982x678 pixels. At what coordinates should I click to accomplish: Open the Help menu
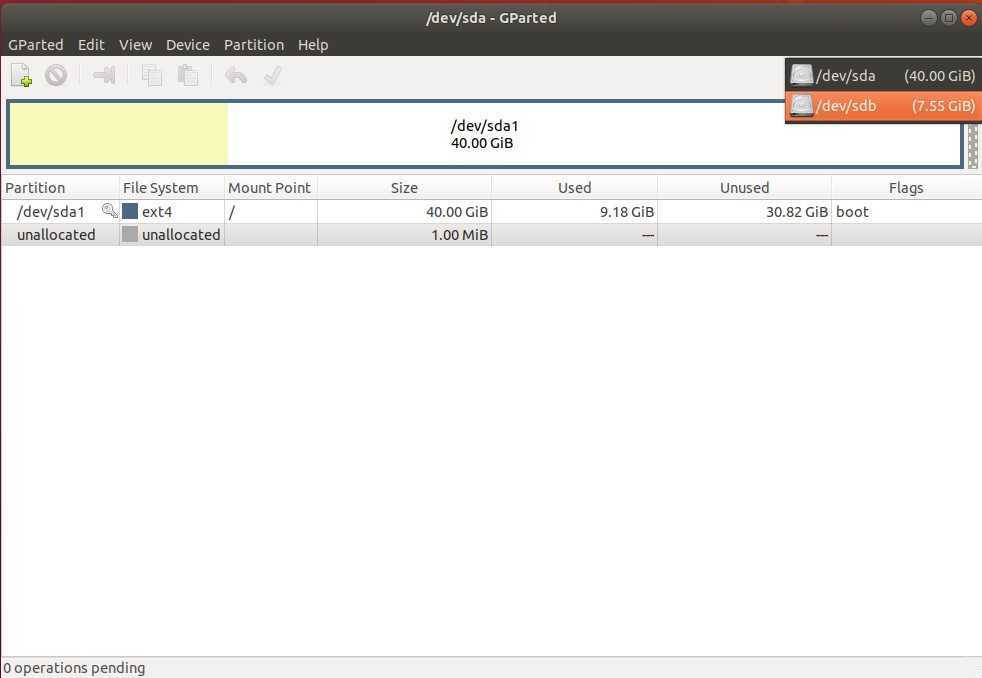click(x=313, y=45)
